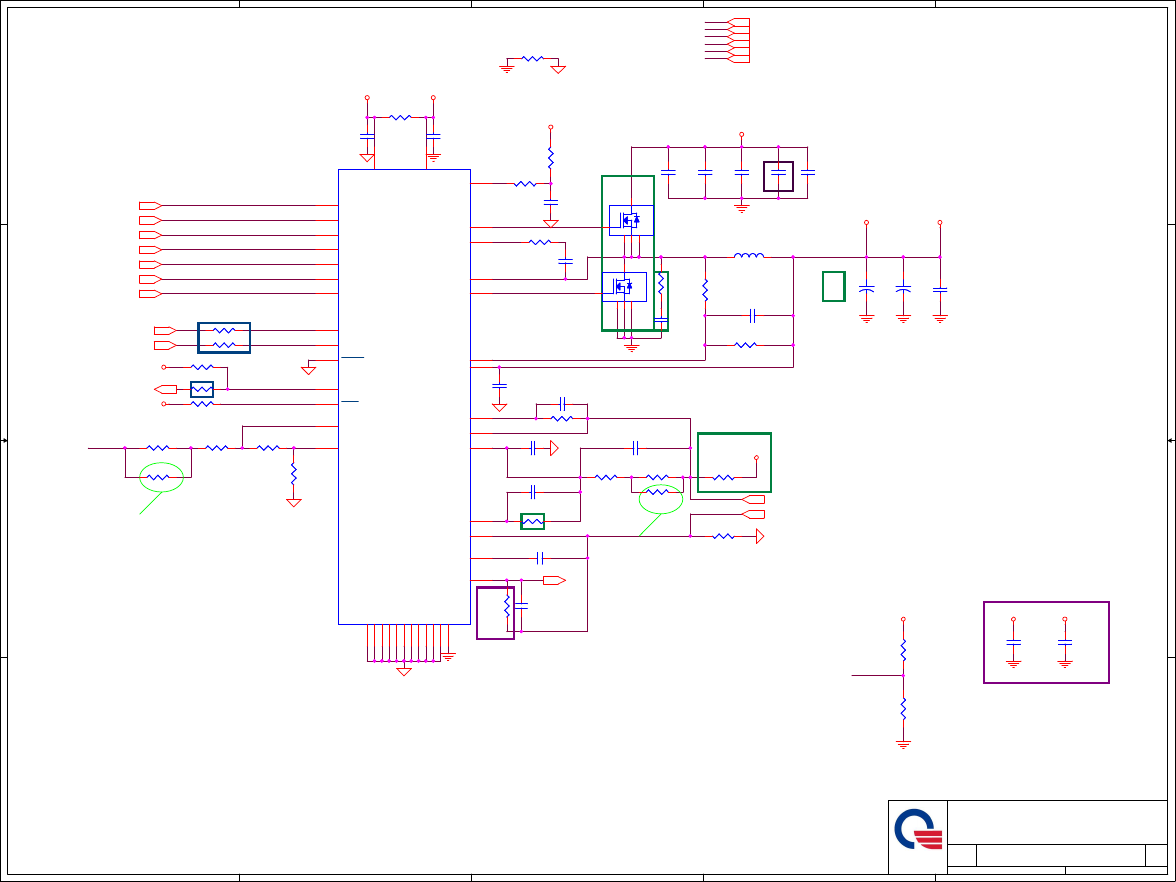Select the inductor symbol on the output rail
Viewport: 1176px width, 882px height.
(748, 256)
